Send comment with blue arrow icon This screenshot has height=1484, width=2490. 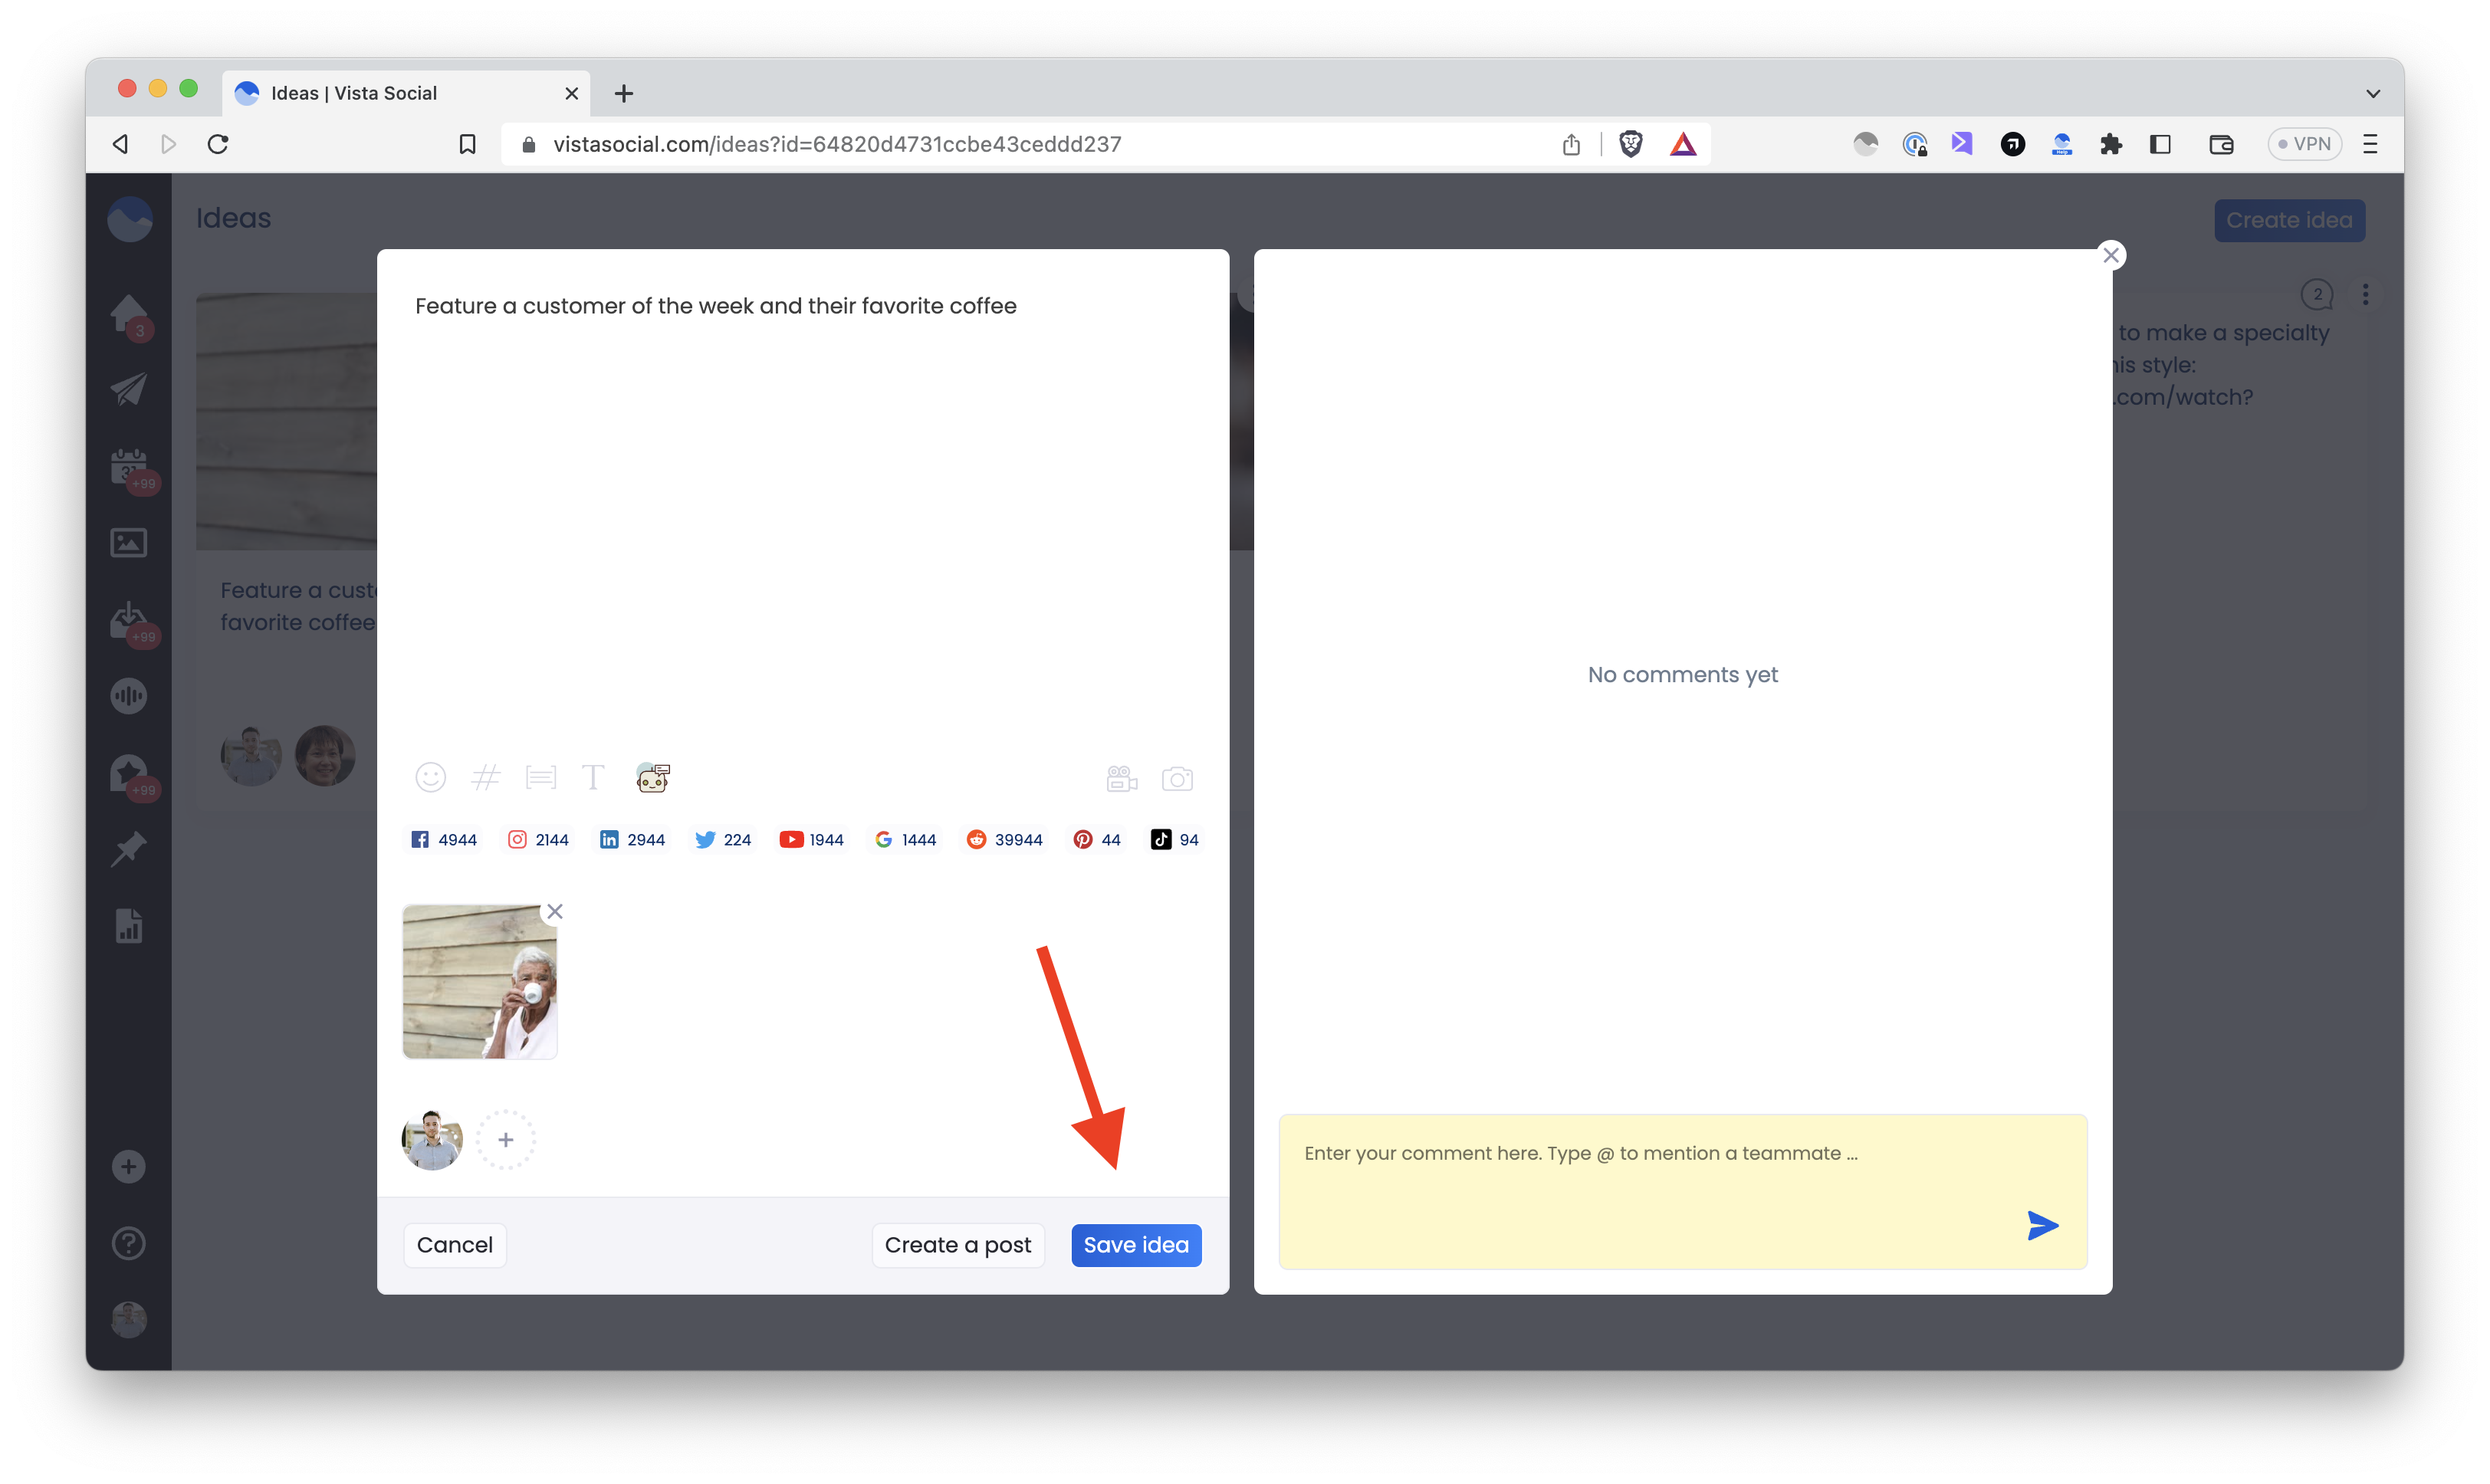(x=2041, y=1225)
